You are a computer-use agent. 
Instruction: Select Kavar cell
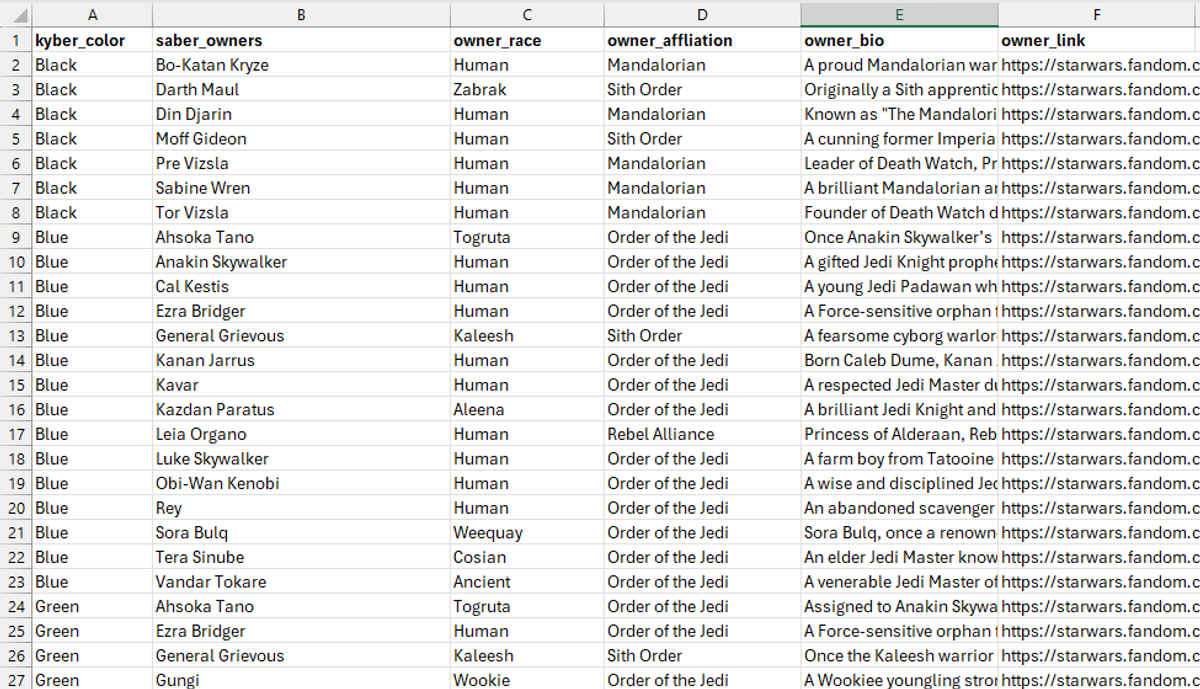[x=301, y=385]
